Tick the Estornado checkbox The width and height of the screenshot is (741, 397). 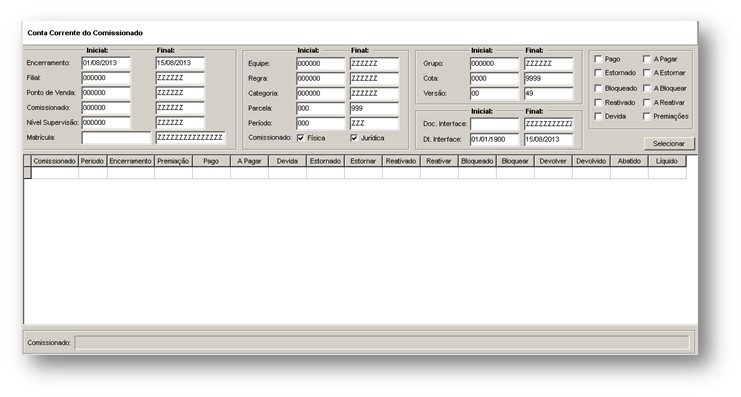(x=598, y=73)
